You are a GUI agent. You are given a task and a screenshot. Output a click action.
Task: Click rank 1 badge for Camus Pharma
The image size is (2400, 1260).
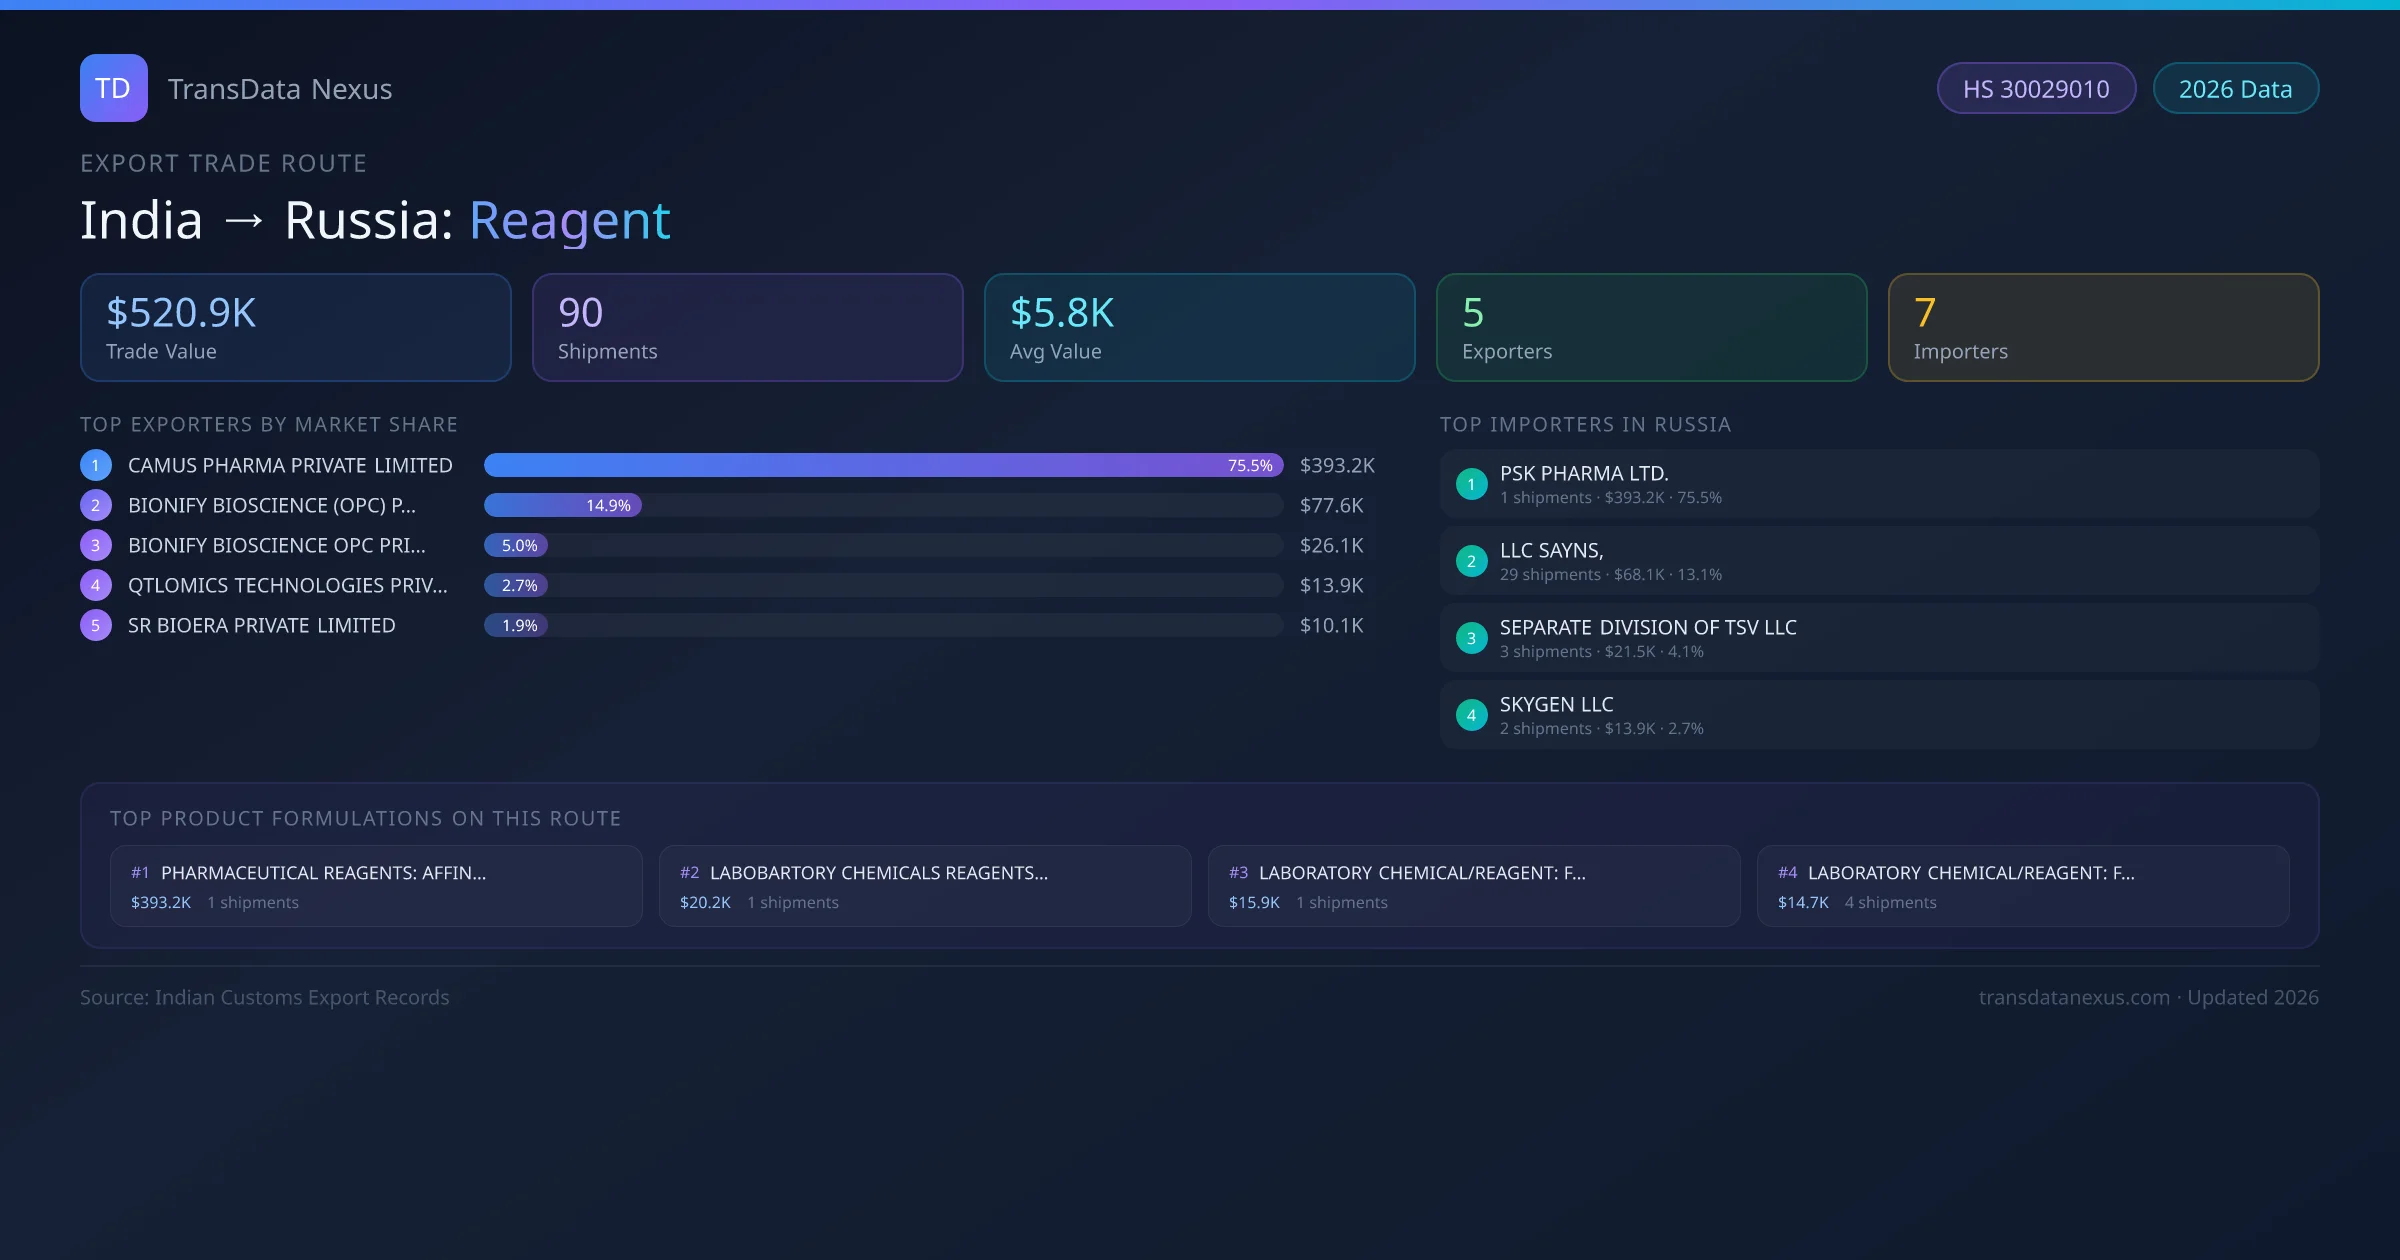96,465
